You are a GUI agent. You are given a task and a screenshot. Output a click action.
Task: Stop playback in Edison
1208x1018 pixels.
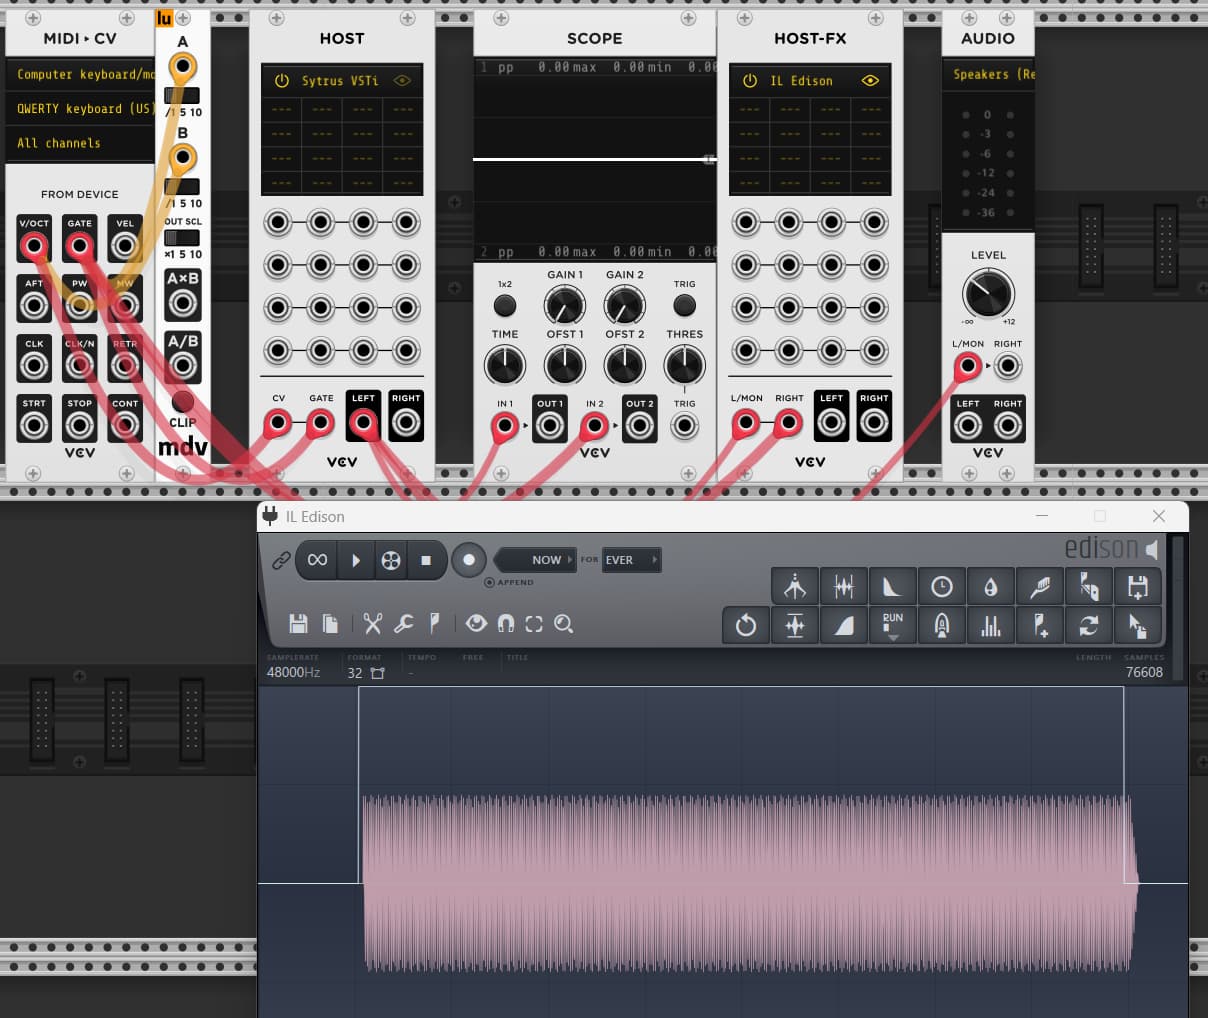click(426, 561)
